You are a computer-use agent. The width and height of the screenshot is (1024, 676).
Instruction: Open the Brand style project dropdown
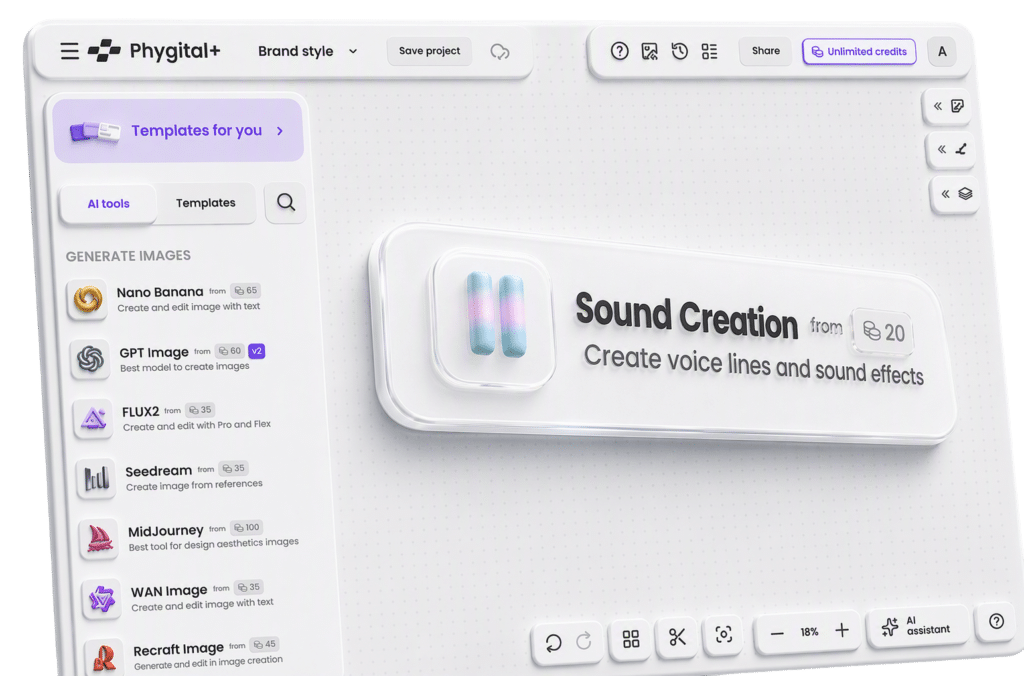pos(308,51)
